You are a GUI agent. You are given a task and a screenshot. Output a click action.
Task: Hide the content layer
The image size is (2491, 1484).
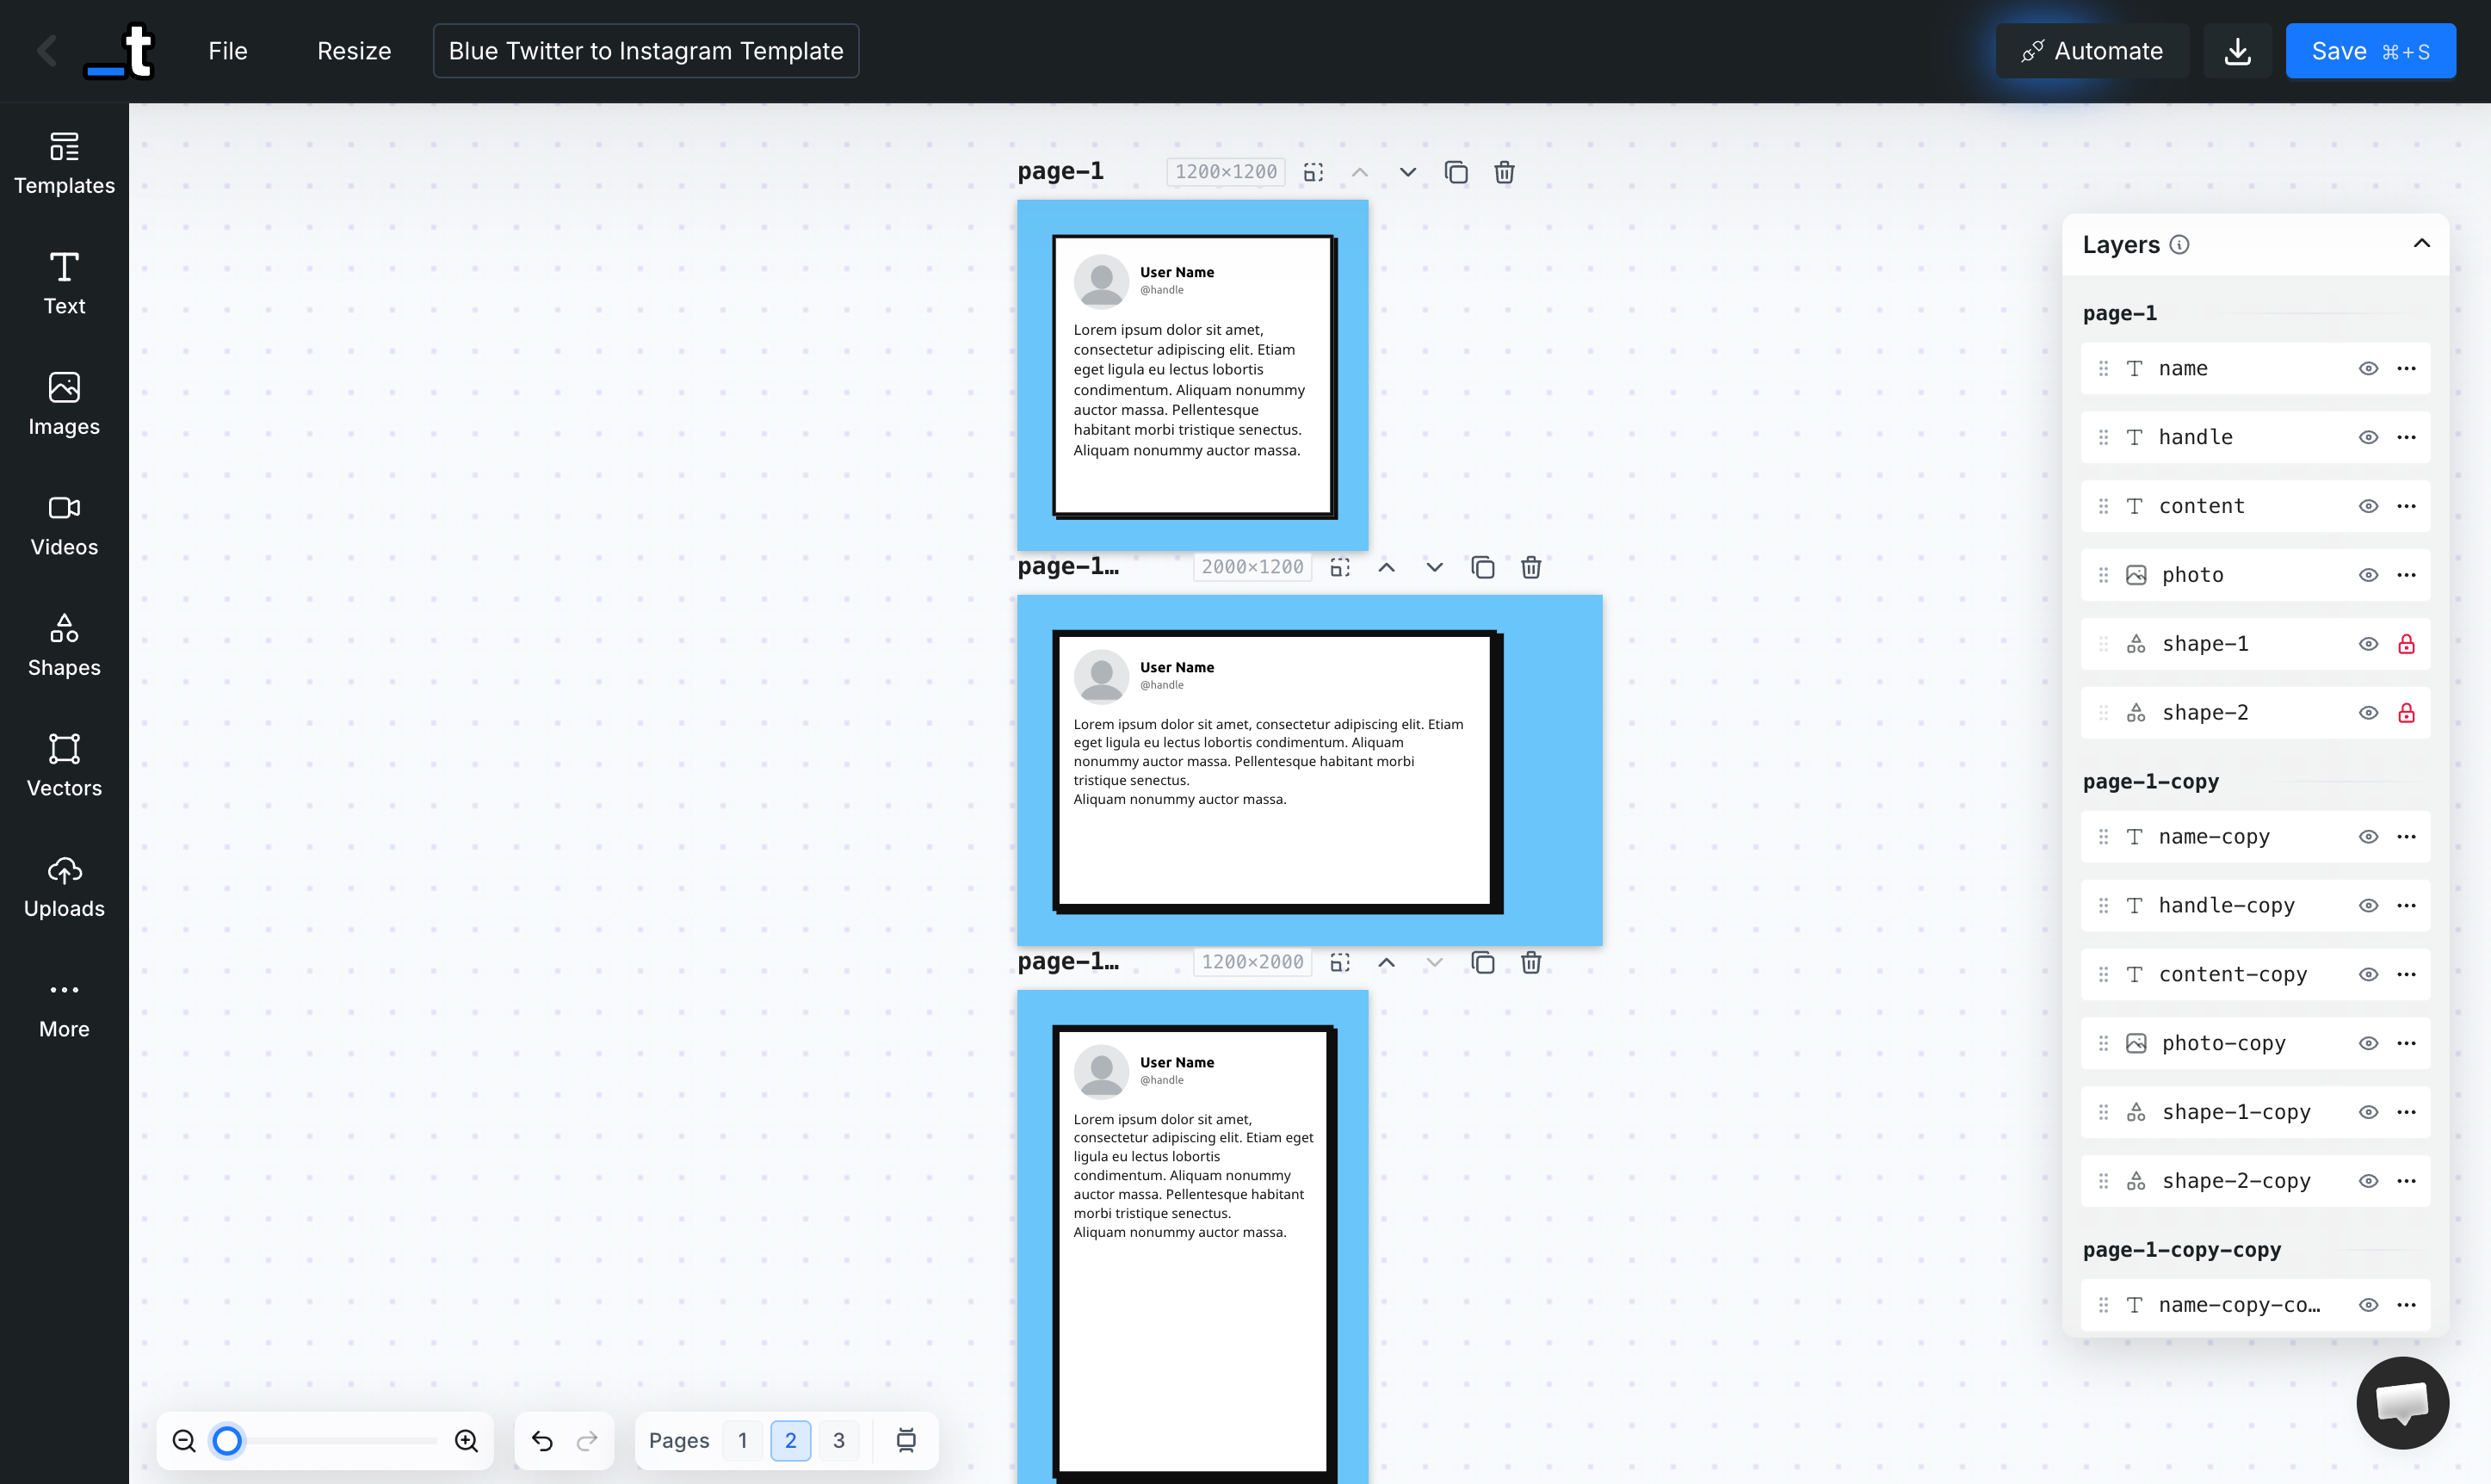pos(2368,506)
